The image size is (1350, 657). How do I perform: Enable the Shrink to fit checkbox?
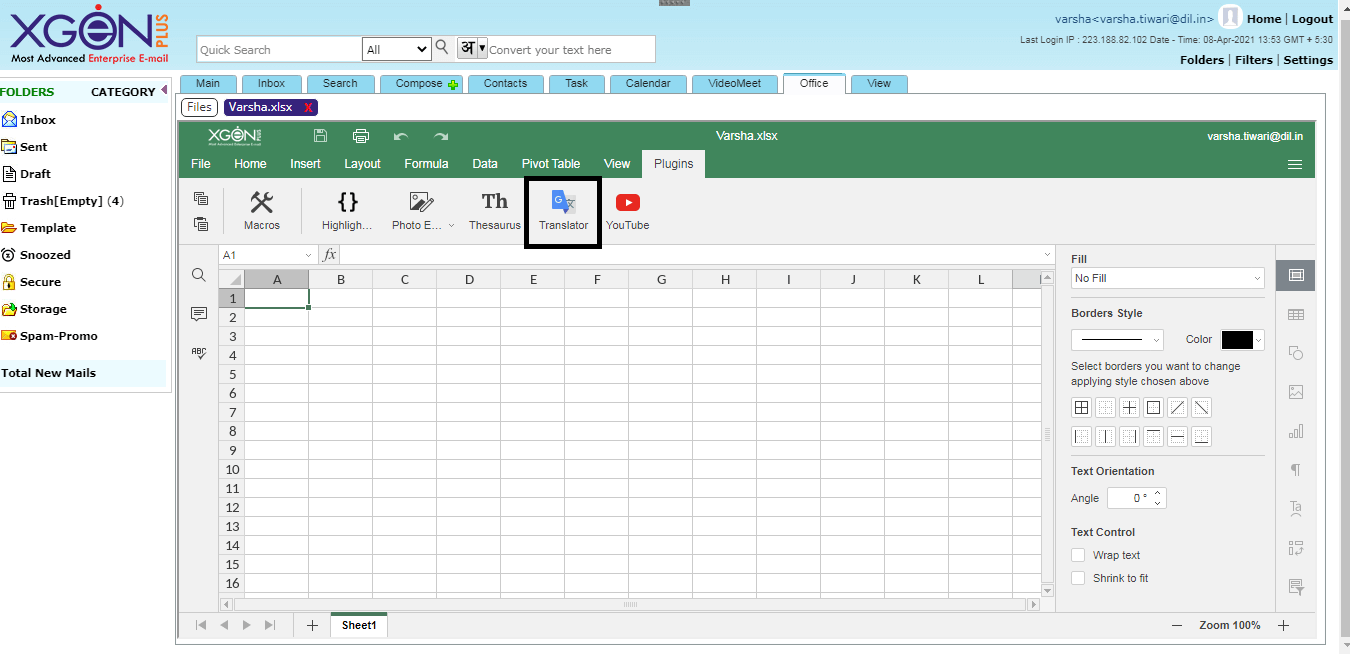click(1078, 578)
